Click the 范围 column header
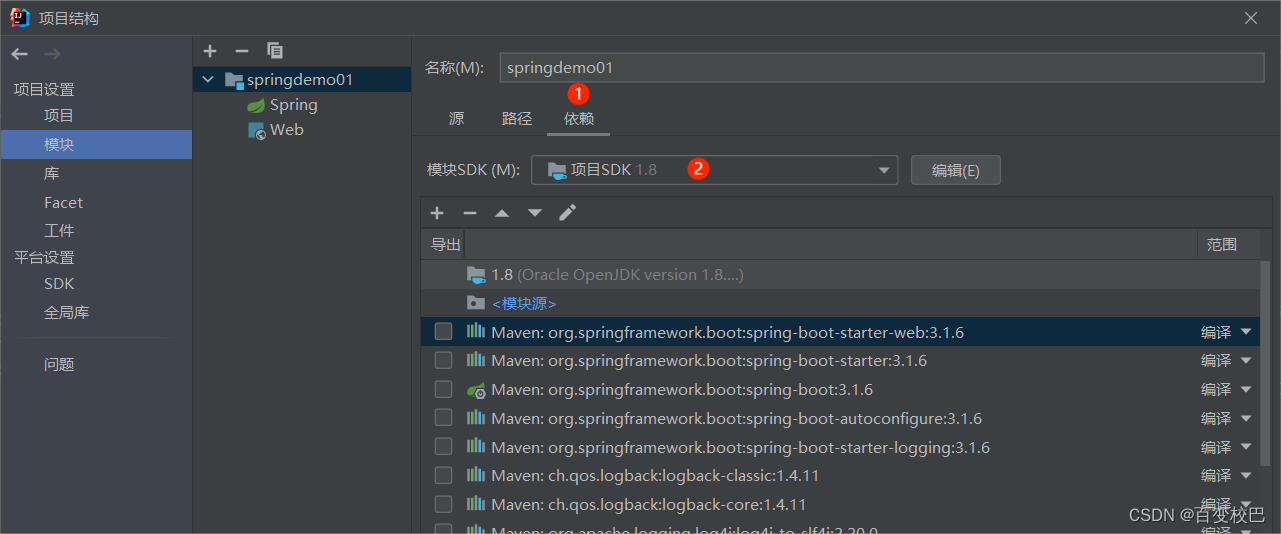The height and width of the screenshot is (534, 1281). 1222,244
